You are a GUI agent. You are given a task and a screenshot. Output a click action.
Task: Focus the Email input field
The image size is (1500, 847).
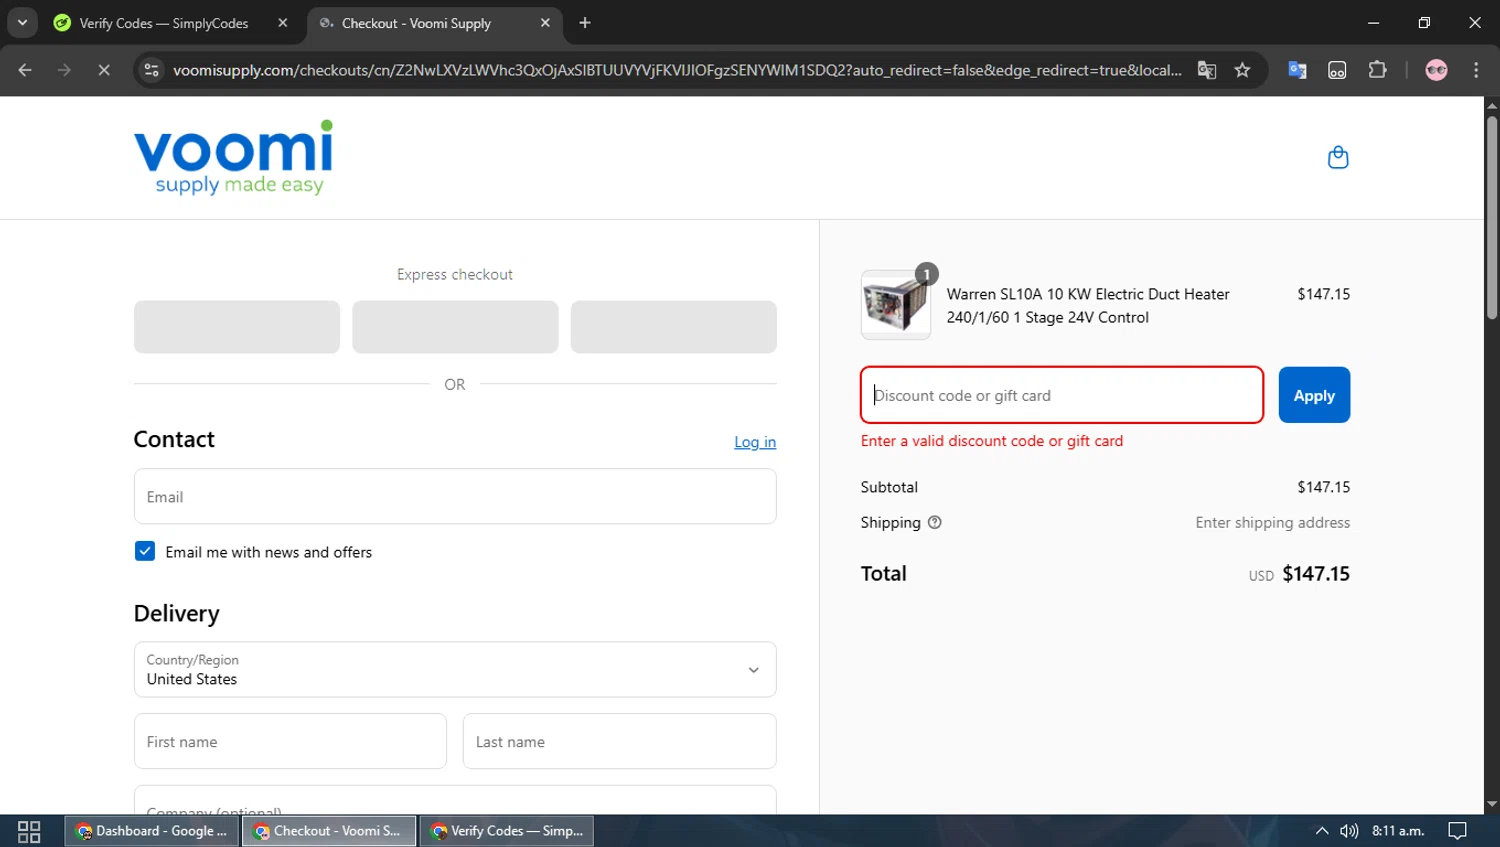455,496
